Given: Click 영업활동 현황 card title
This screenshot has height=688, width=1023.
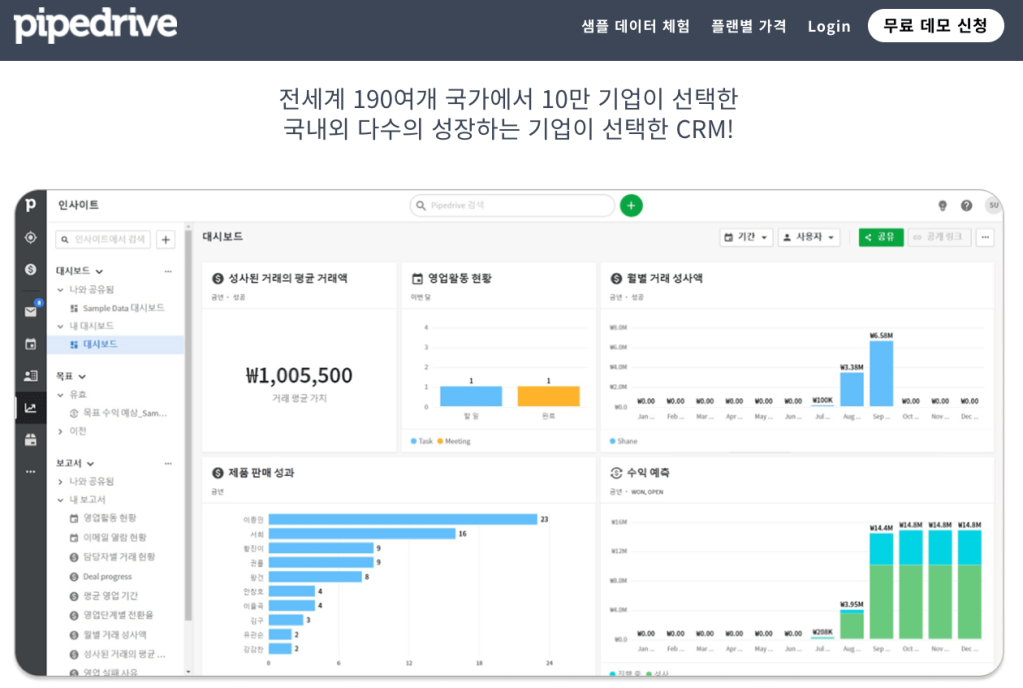Looking at the screenshot, I should 459,278.
